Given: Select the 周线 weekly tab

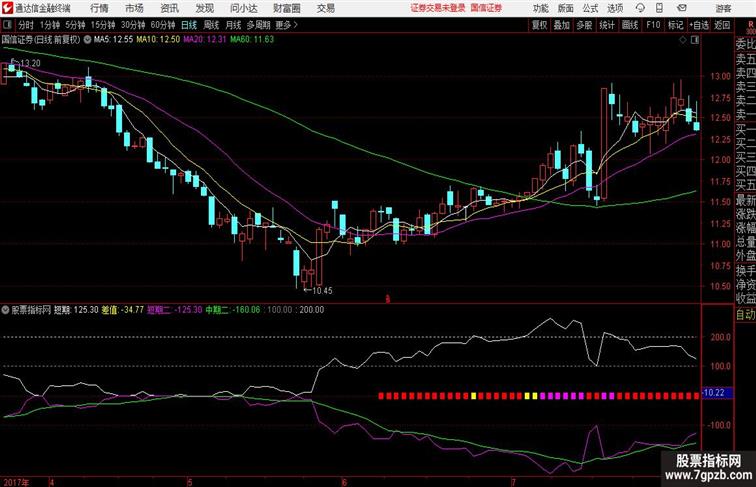Looking at the screenshot, I should click(211, 25).
